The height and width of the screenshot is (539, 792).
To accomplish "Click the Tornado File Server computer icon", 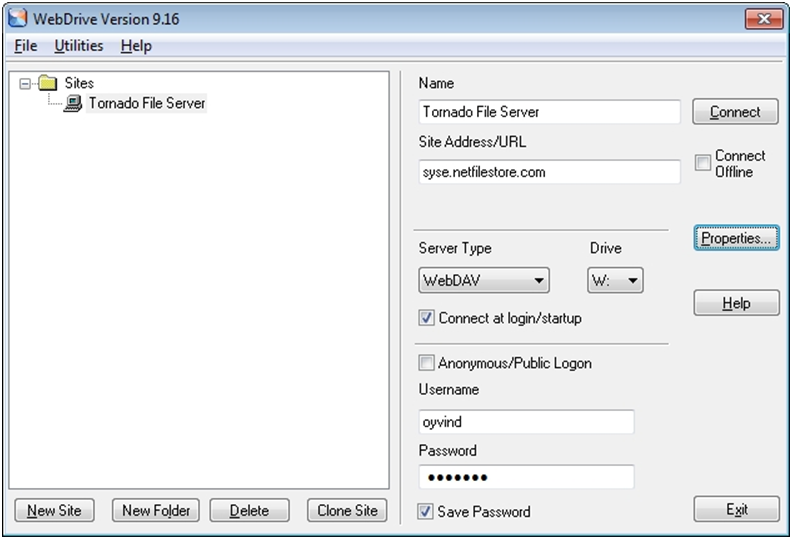I will (x=73, y=103).
